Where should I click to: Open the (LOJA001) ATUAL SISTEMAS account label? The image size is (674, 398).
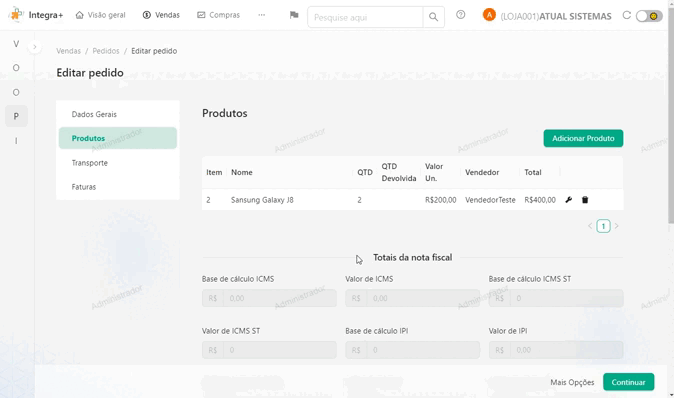coord(556,16)
